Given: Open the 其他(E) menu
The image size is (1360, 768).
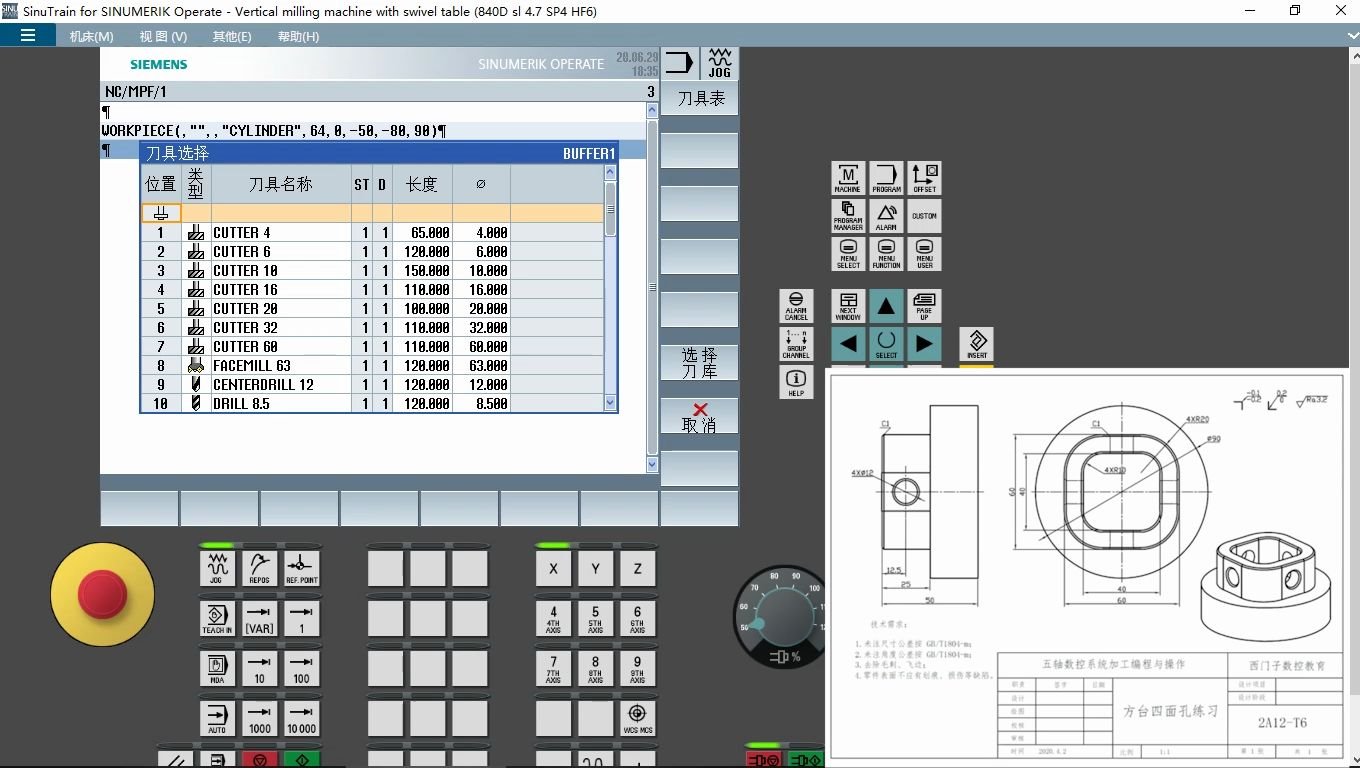Looking at the screenshot, I should point(232,36).
